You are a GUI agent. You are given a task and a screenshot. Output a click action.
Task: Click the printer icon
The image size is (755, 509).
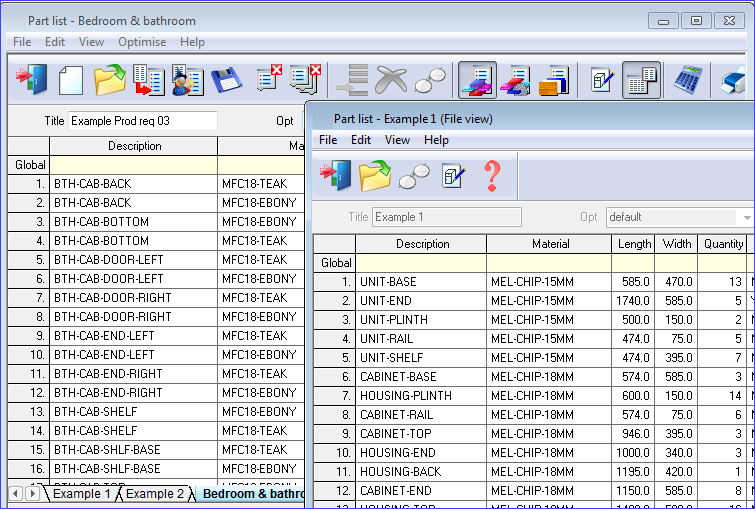click(x=734, y=81)
